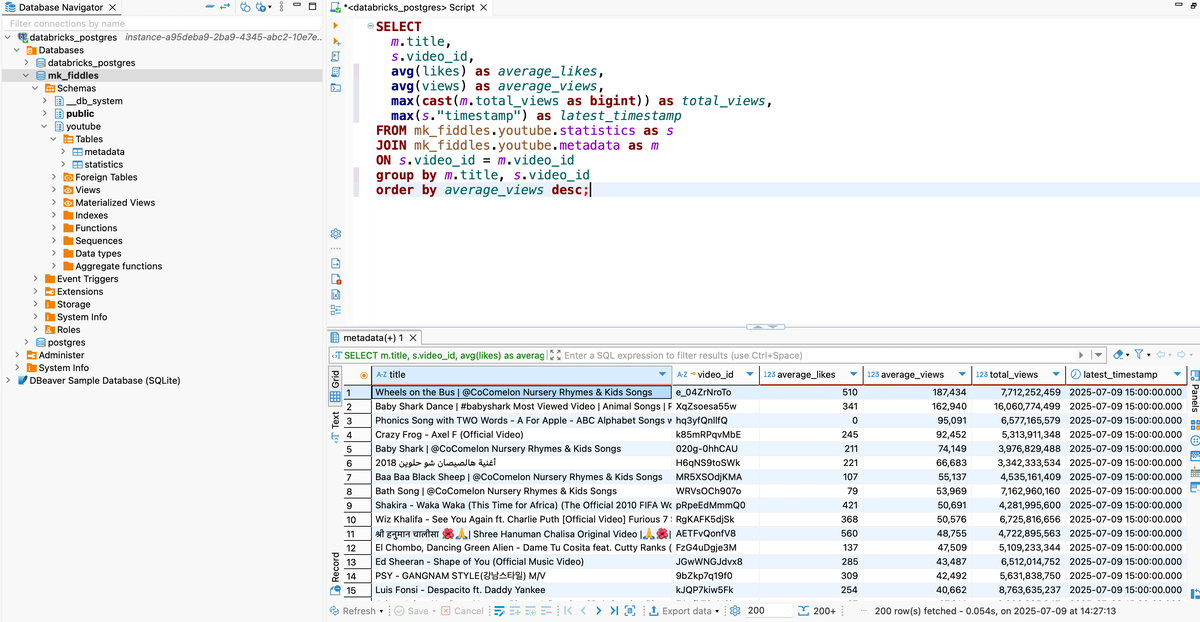
Task: Click the Collapse All icon in Database Navigator
Action: click(x=210, y=7)
